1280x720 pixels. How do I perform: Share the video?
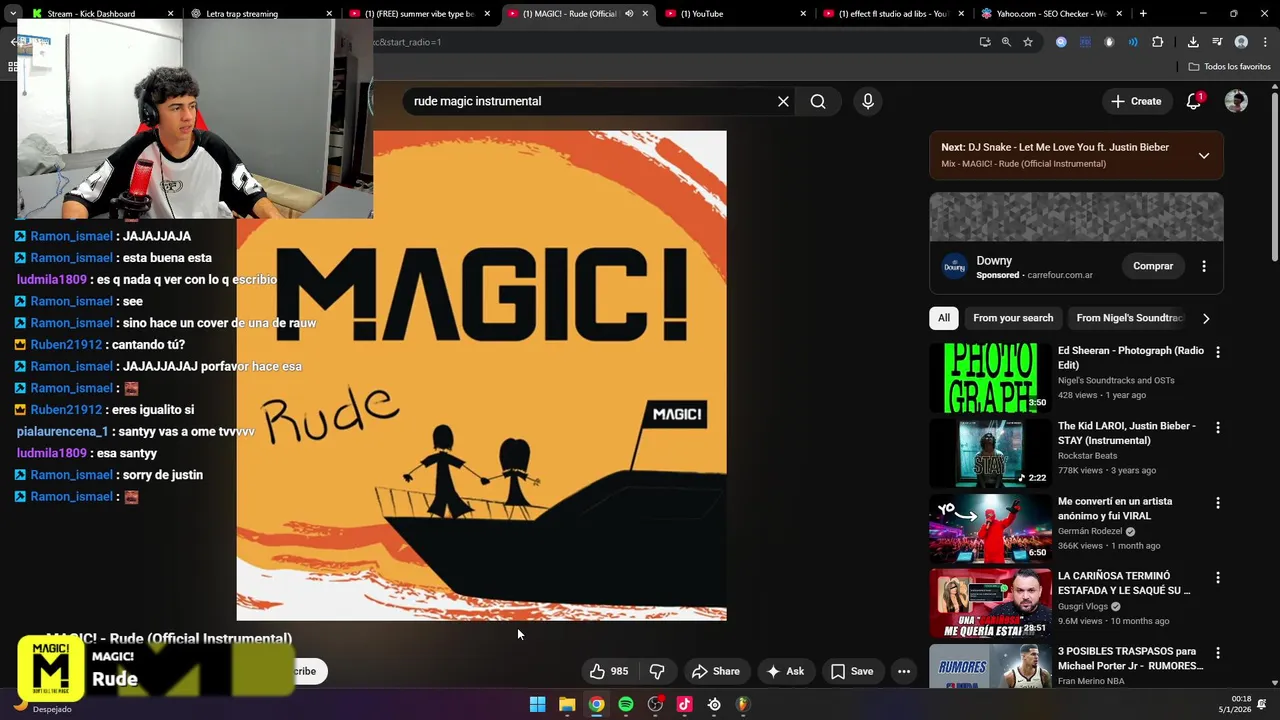click(716, 671)
